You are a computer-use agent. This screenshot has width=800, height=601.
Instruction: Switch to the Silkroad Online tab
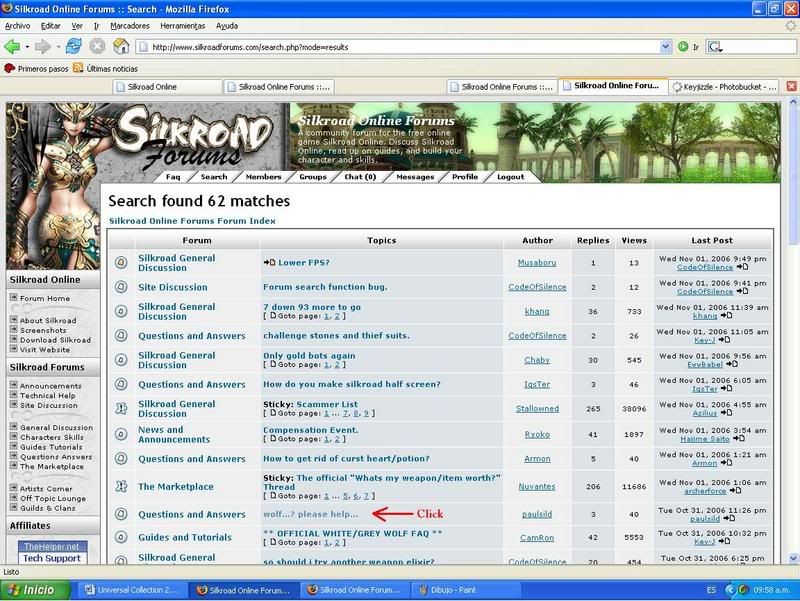tap(167, 87)
